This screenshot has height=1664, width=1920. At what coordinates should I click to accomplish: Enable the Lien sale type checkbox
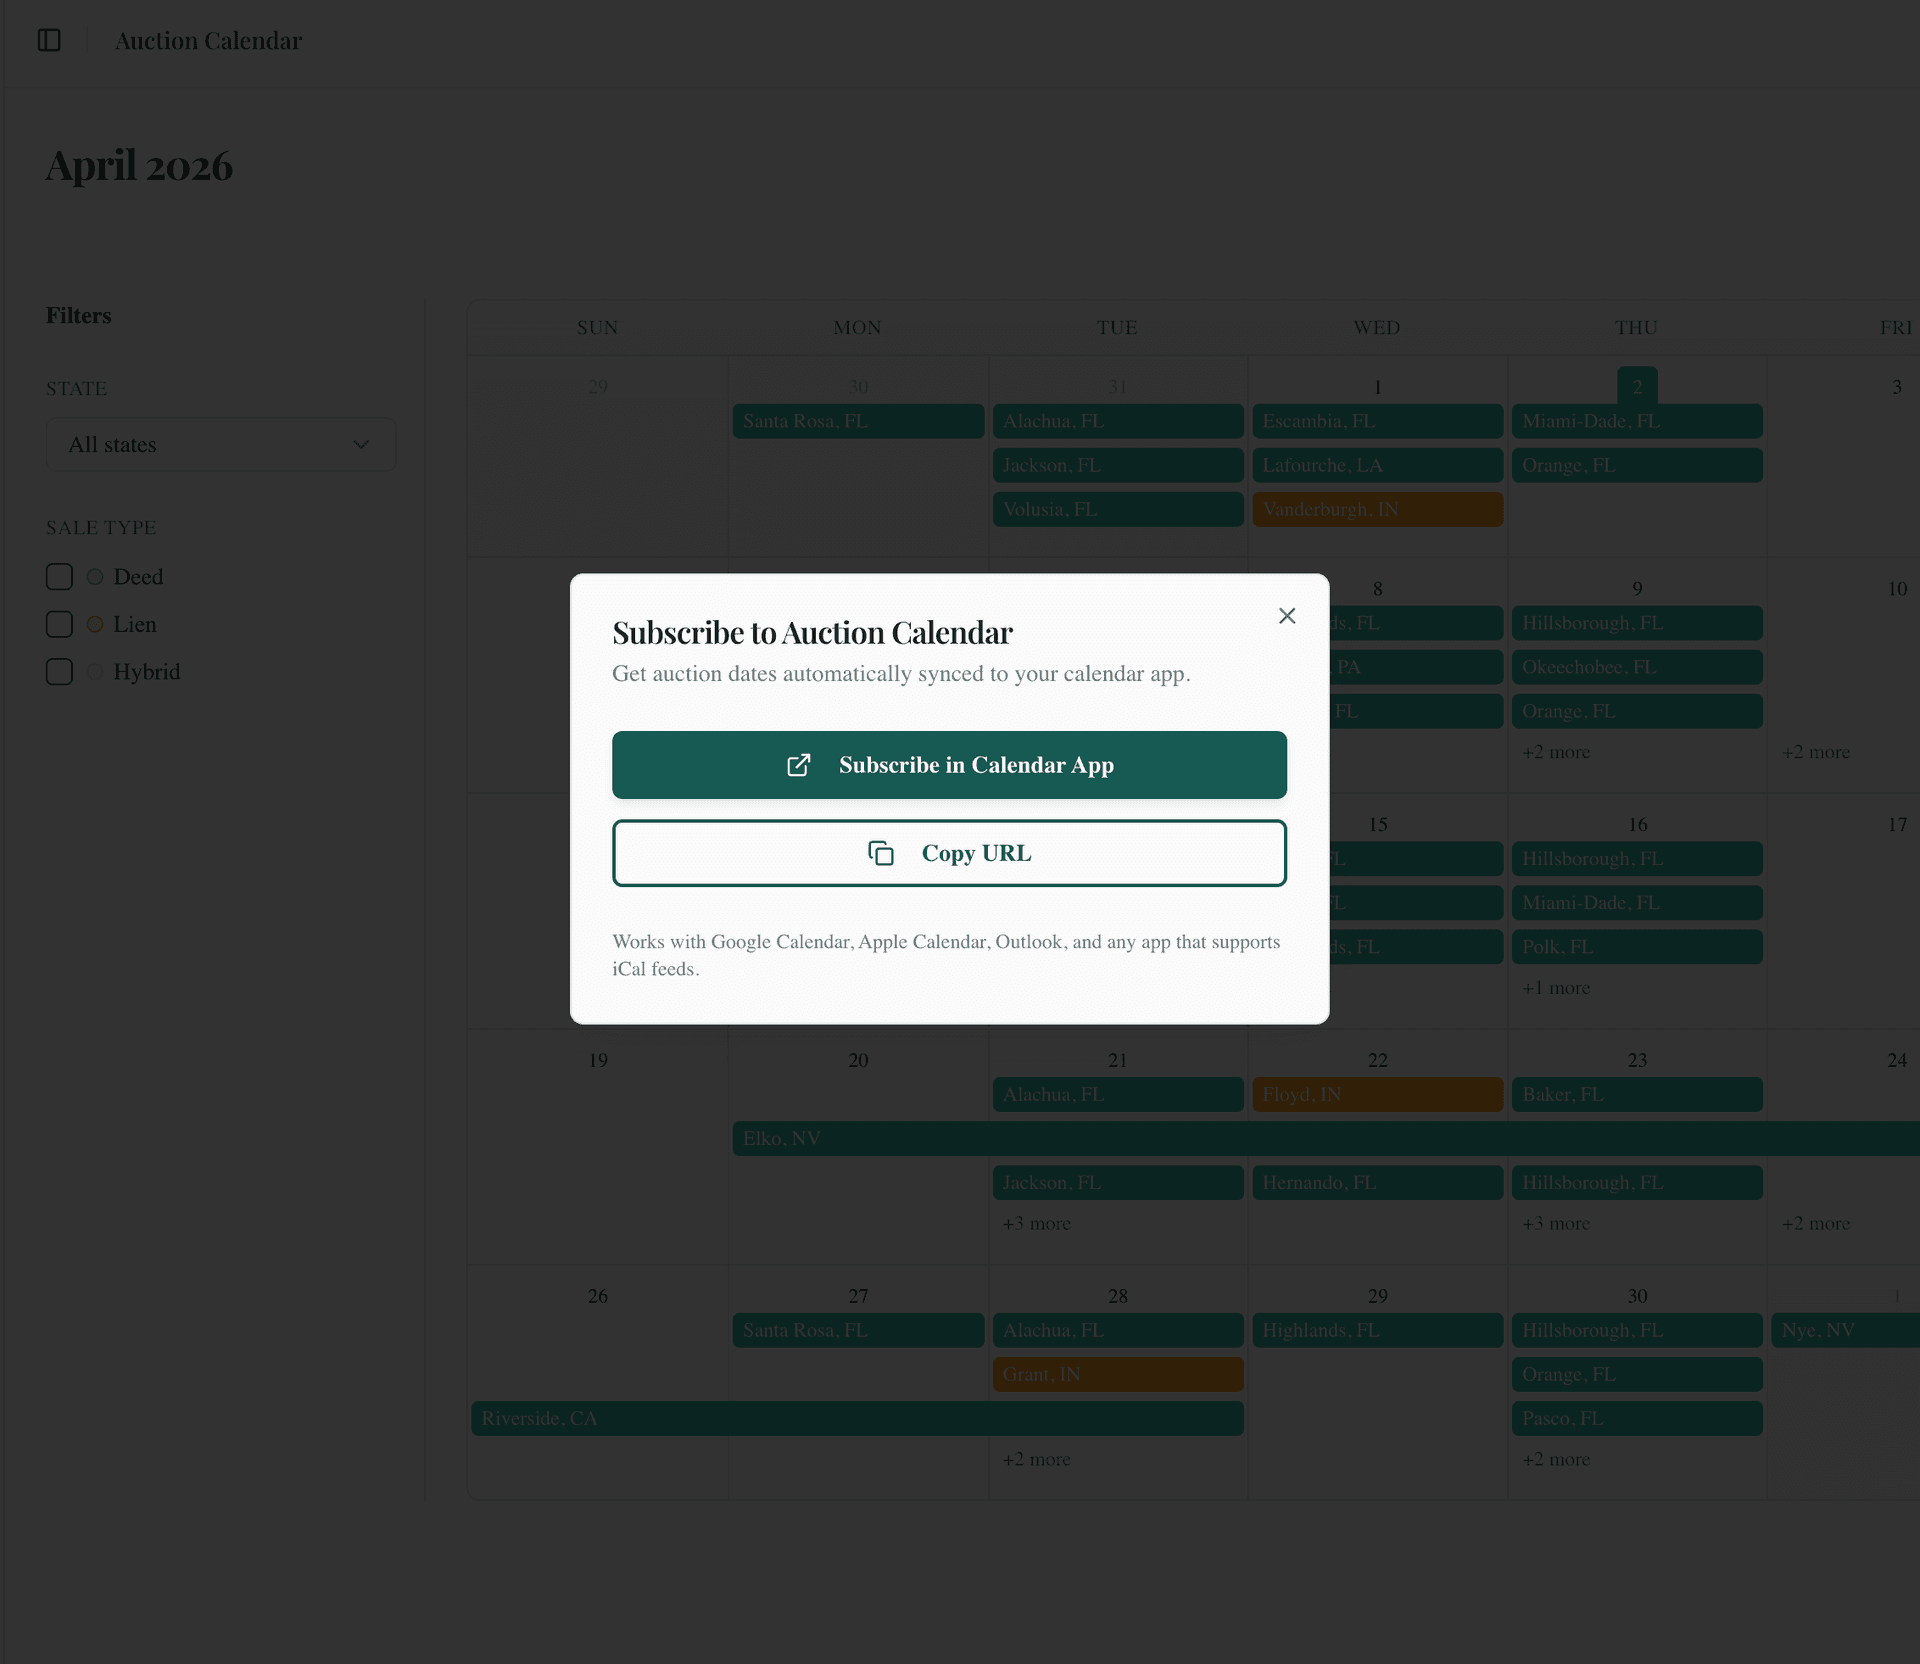point(59,624)
